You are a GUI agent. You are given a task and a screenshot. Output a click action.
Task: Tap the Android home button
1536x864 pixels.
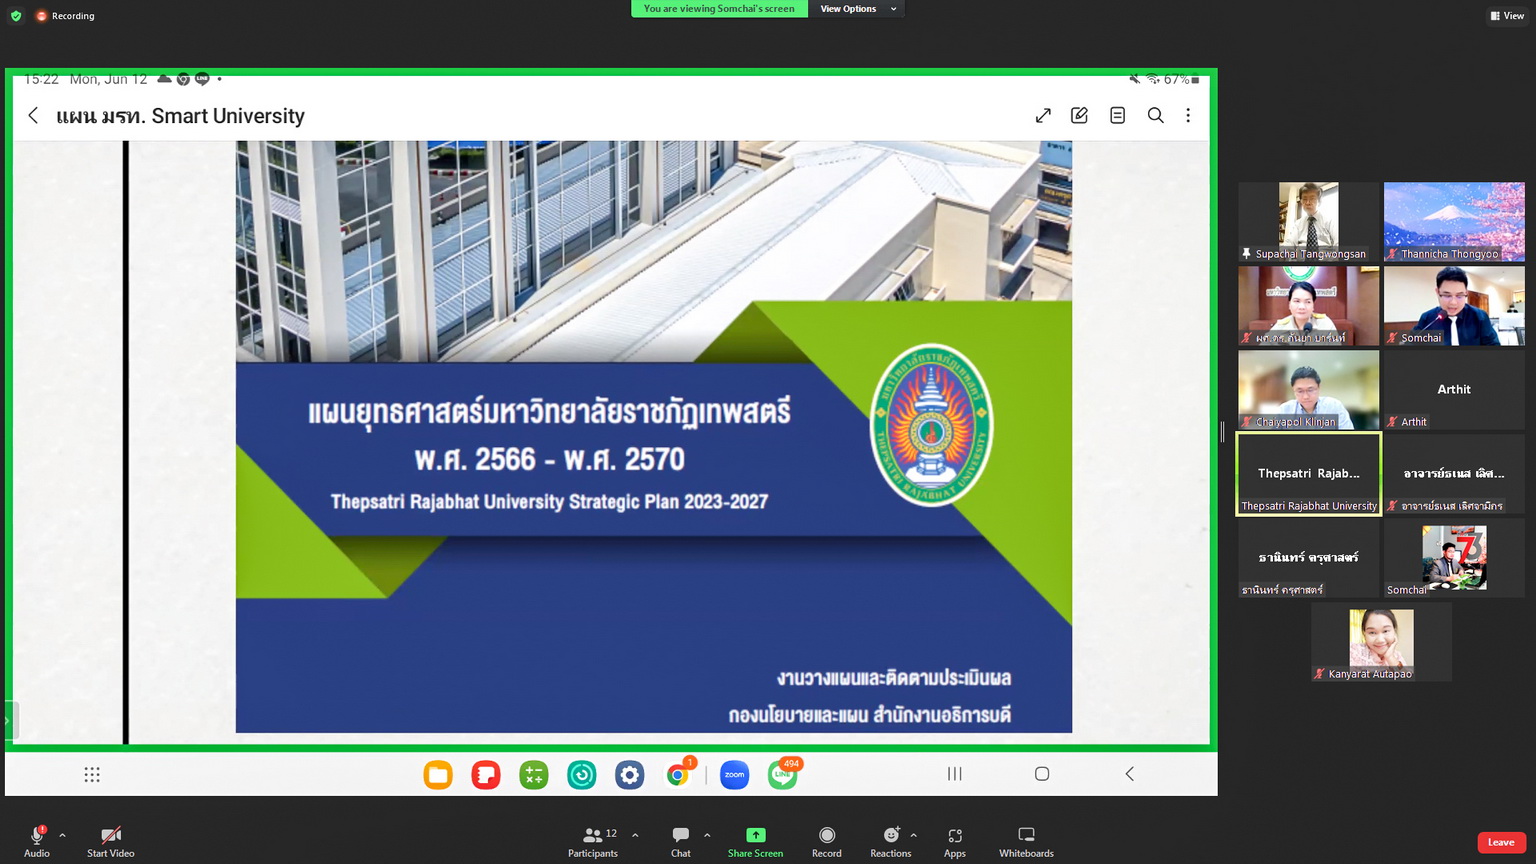1042,774
